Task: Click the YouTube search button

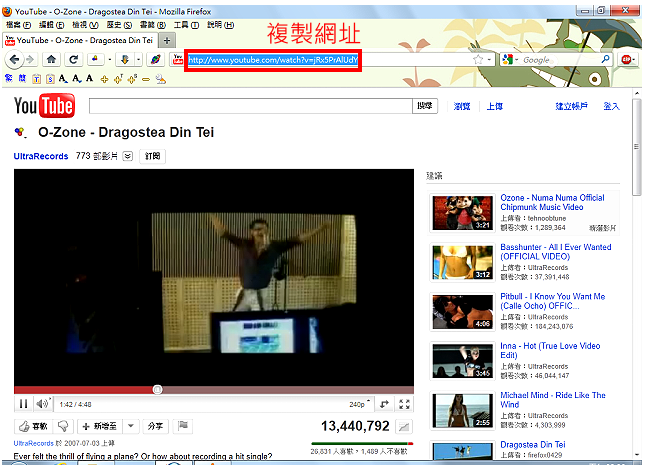Action: (425, 106)
